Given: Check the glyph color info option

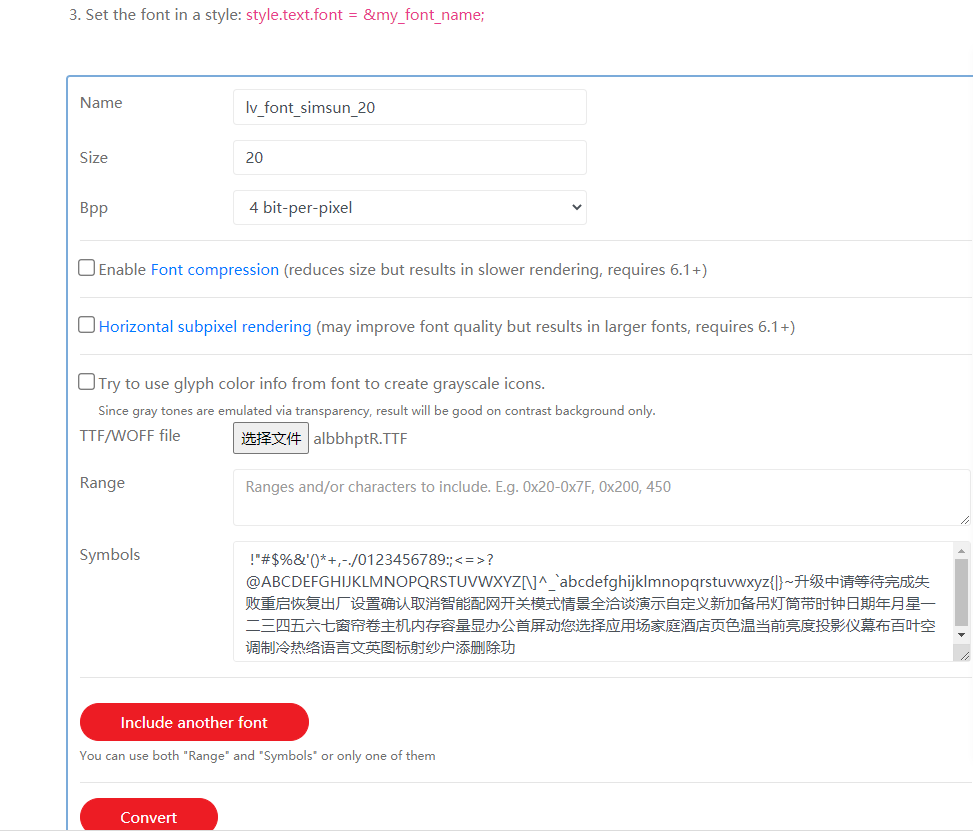Looking at the screenshot, I should (x=87, y=382).
